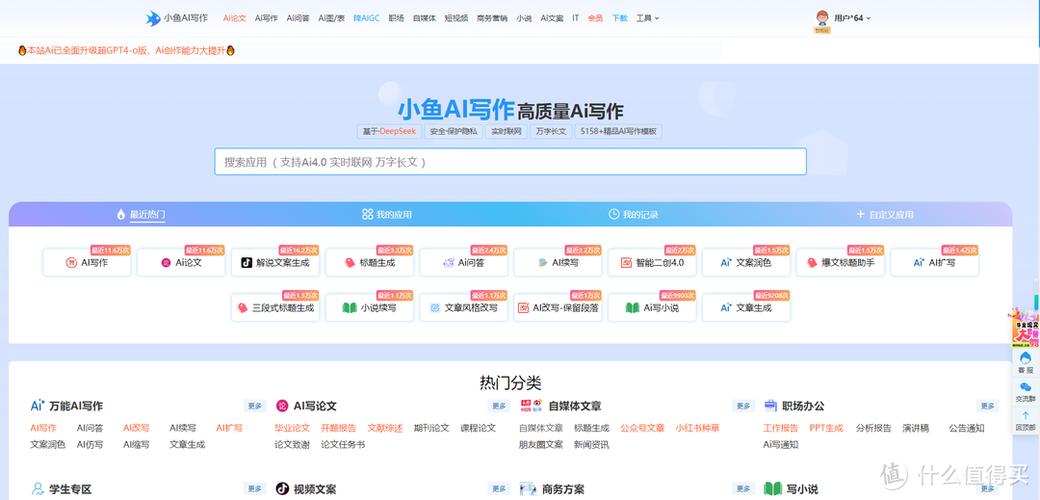Viewport: 1040px width, 500px height.
Task: Open the 开题报告 link
Action: pos(339,428)
